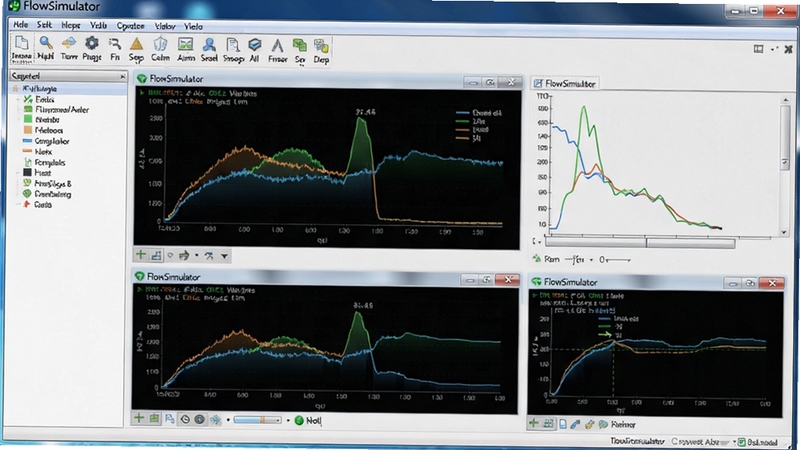Click the down arrow of the white chart's vertical scrollbar
800x450 pixels.
784,232
